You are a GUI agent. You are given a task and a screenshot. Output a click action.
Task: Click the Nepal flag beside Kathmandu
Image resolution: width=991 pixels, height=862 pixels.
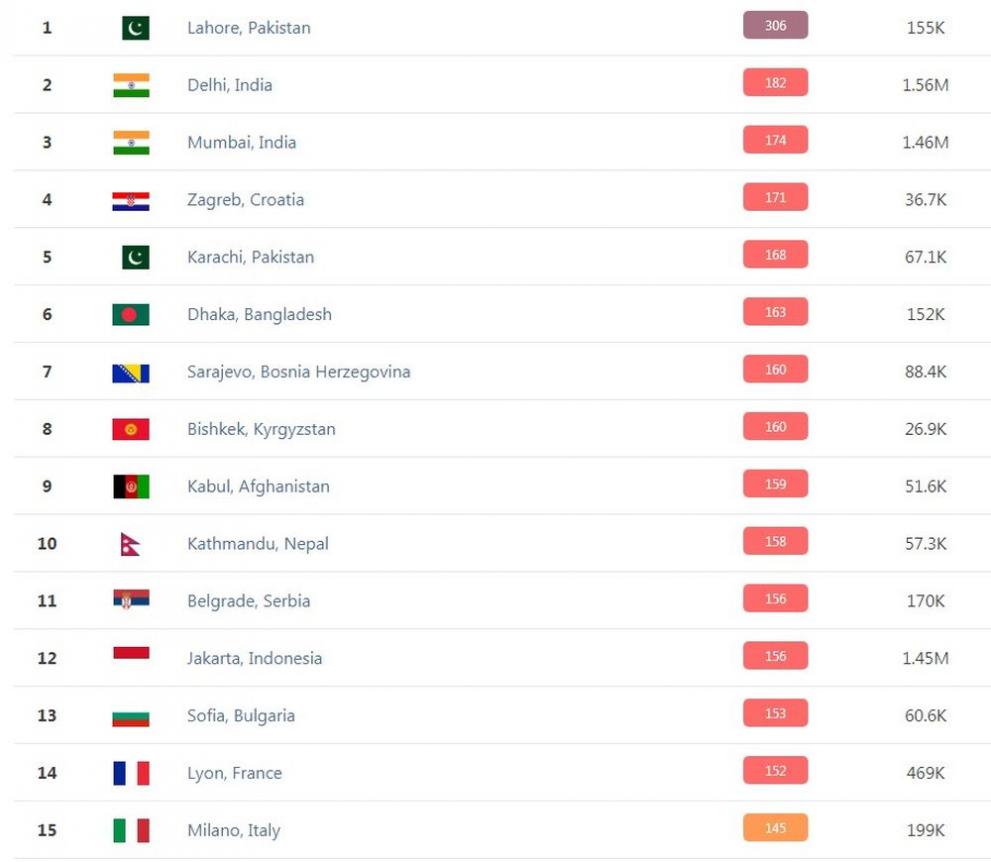click(131, 544)
